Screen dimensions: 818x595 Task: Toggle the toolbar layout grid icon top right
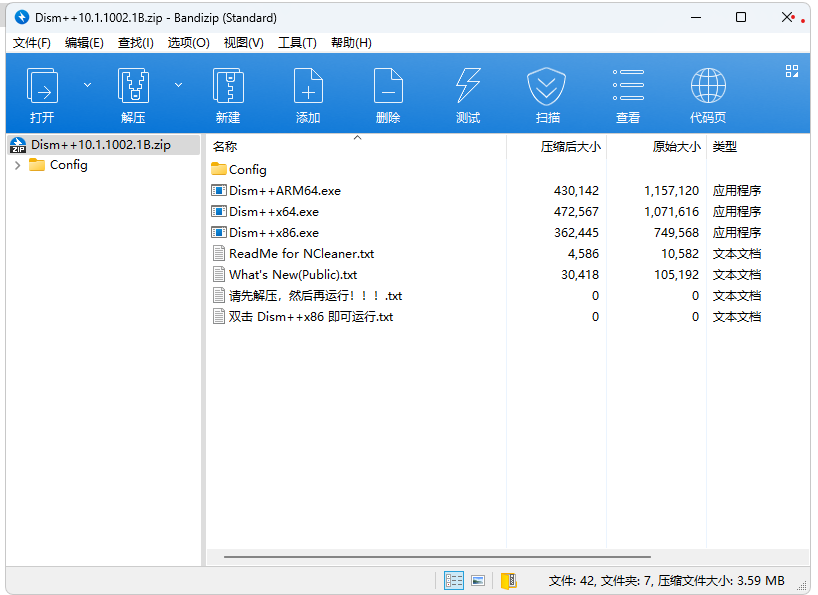point(792,71)
